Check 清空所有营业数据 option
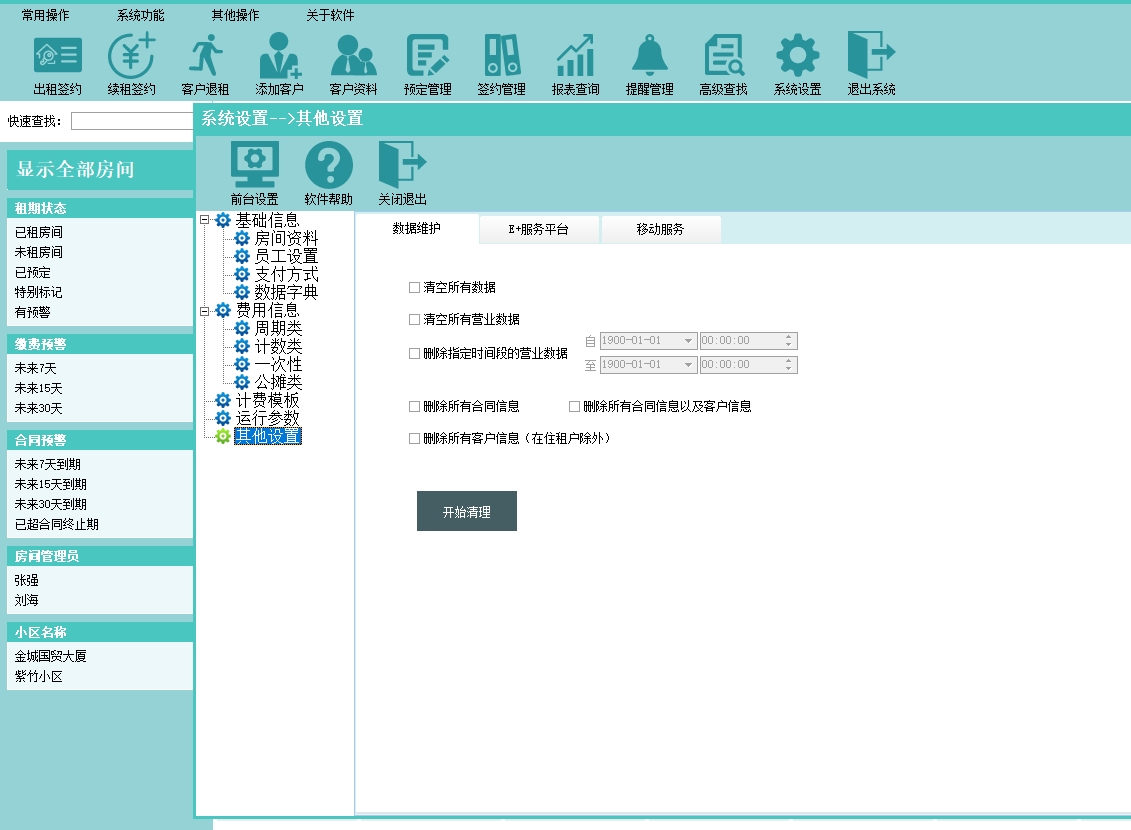 pyautogui.click(x=414, y=320)
